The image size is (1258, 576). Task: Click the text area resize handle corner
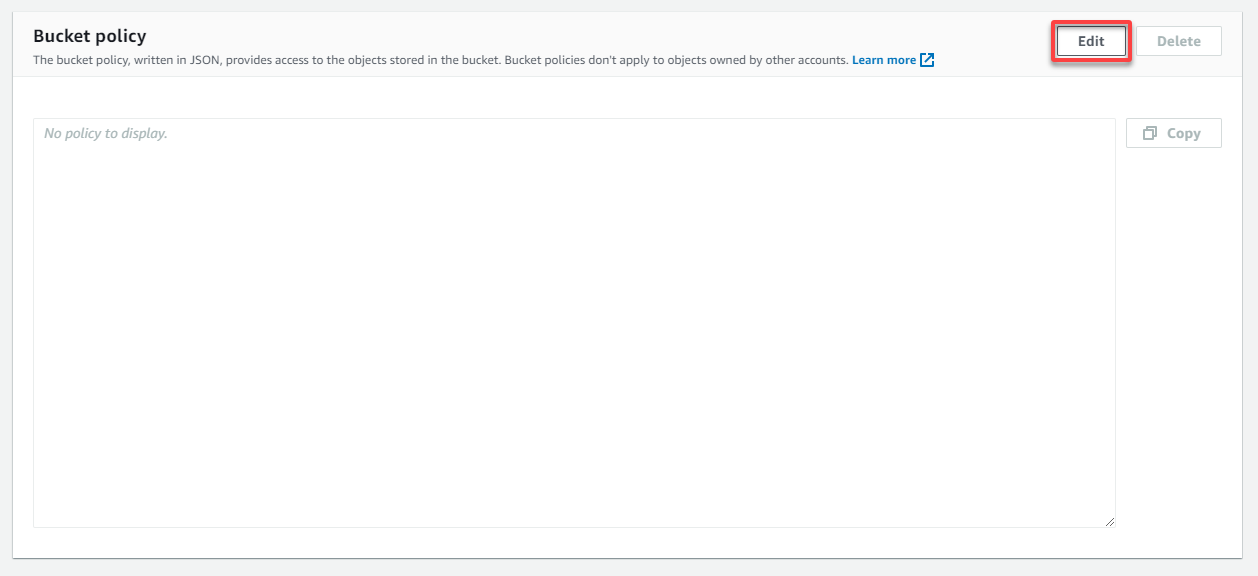point(1110,521)
